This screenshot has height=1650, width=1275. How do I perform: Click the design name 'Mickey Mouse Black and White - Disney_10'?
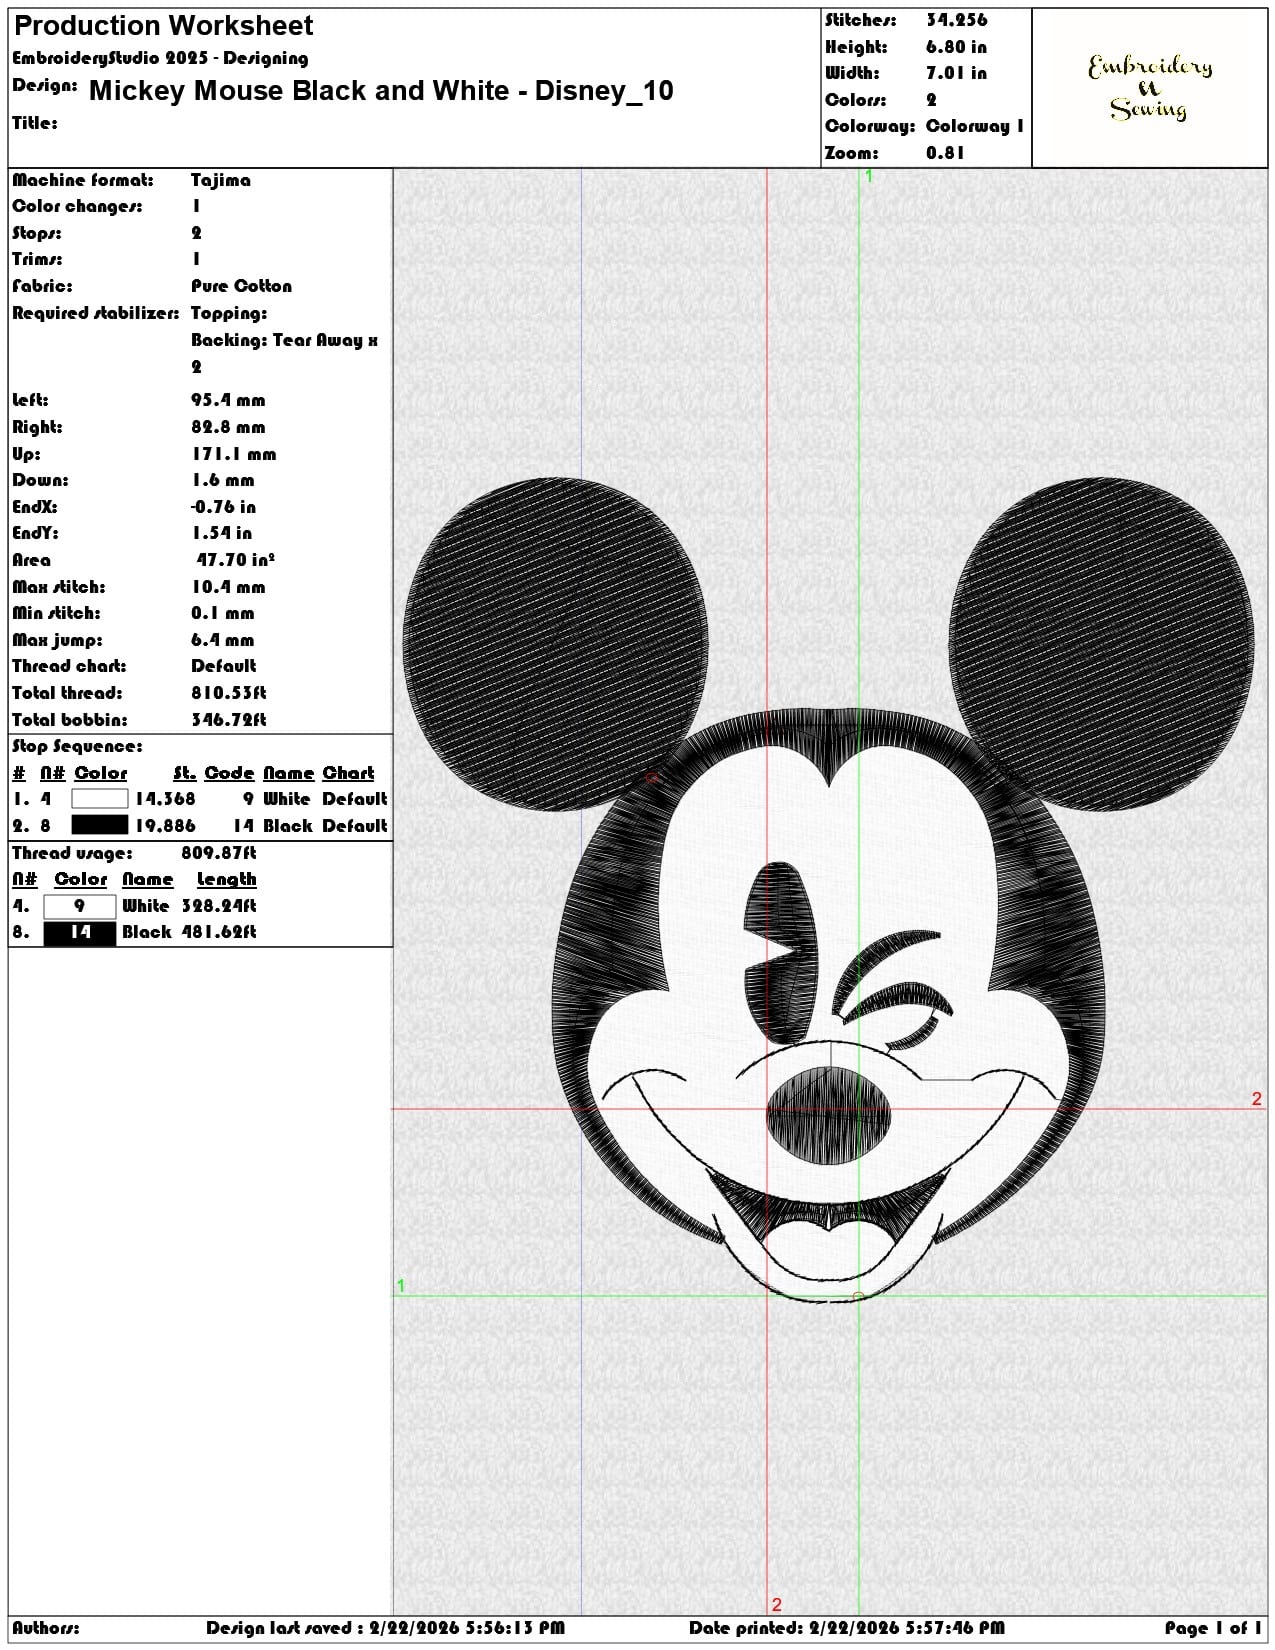click(x=381, y=91)
